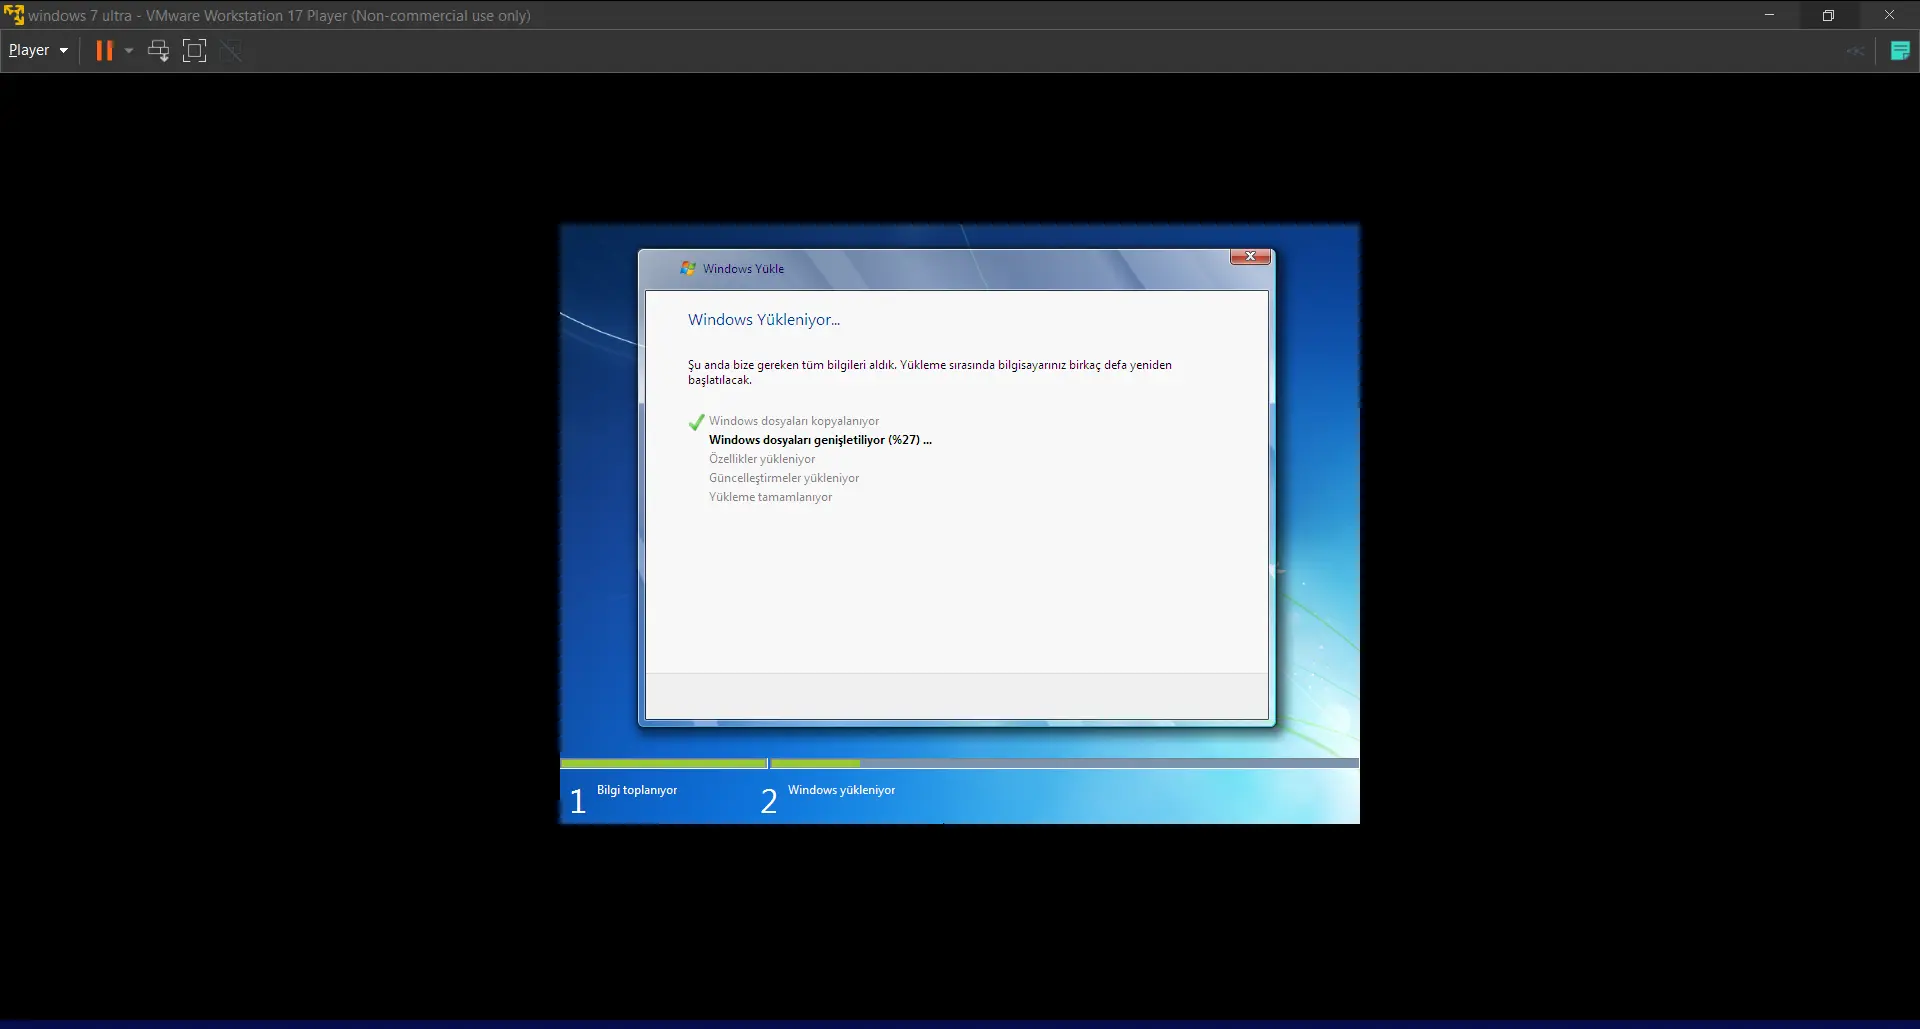Screen dimensions: 1920x1029
Task: Select the 'Windows Yükleniyor...' heading
Action: 764,320
